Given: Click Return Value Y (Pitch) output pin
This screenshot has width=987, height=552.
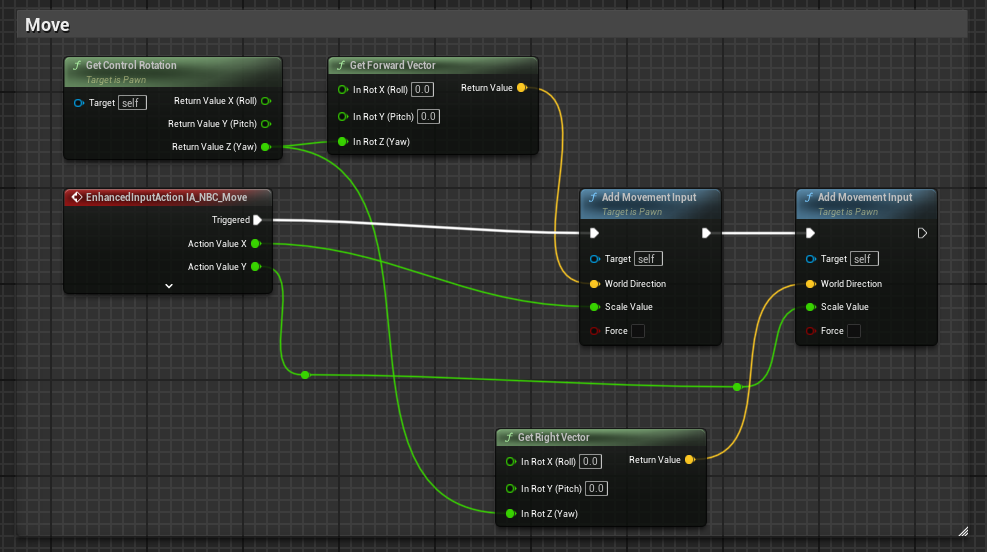Looking at the screenshot, I should (x=266, y=124).
